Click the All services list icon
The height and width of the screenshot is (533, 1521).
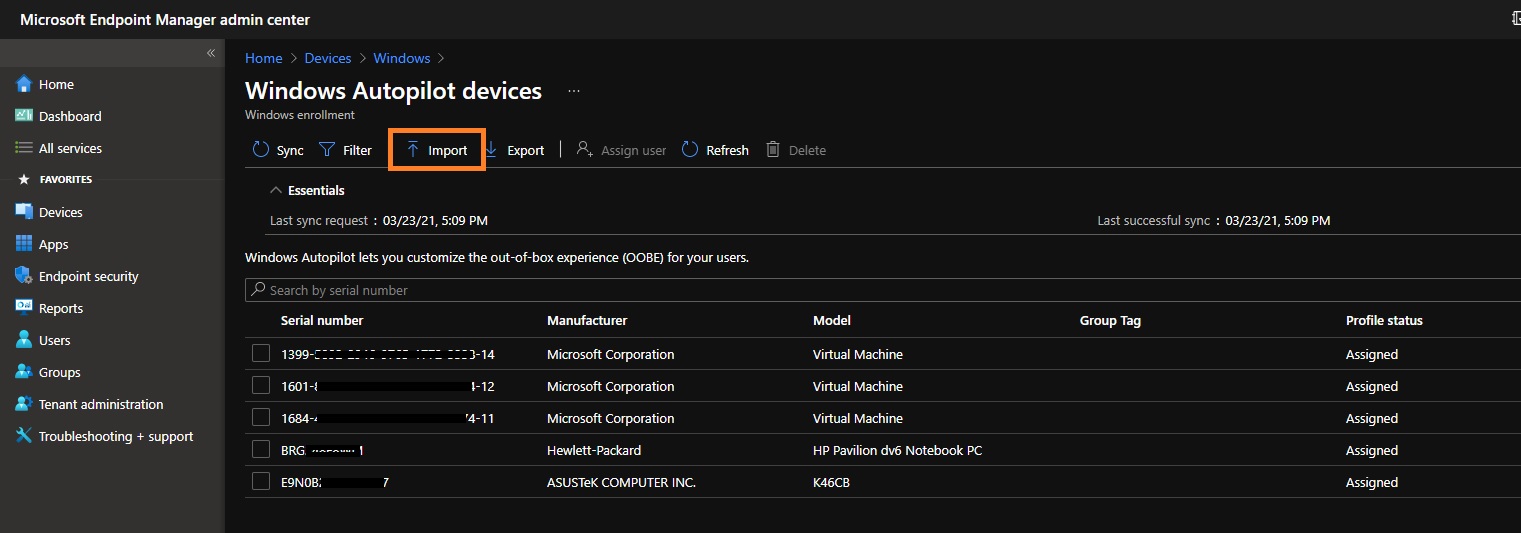(x=24, y=148)
